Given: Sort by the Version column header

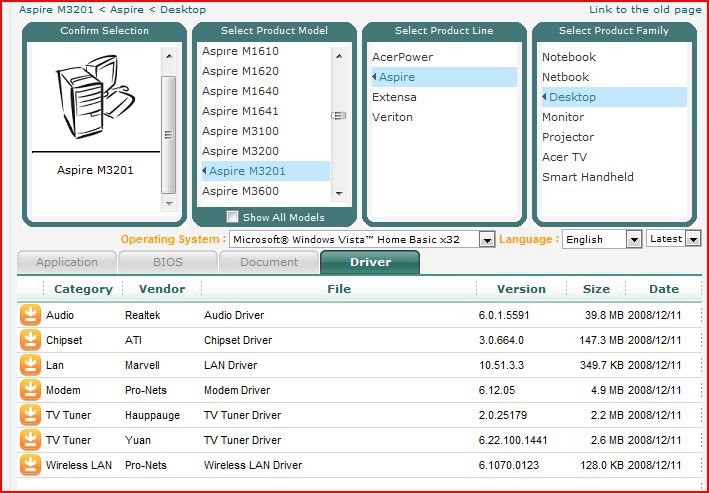Looking at the screenshot, I should 521,289.
